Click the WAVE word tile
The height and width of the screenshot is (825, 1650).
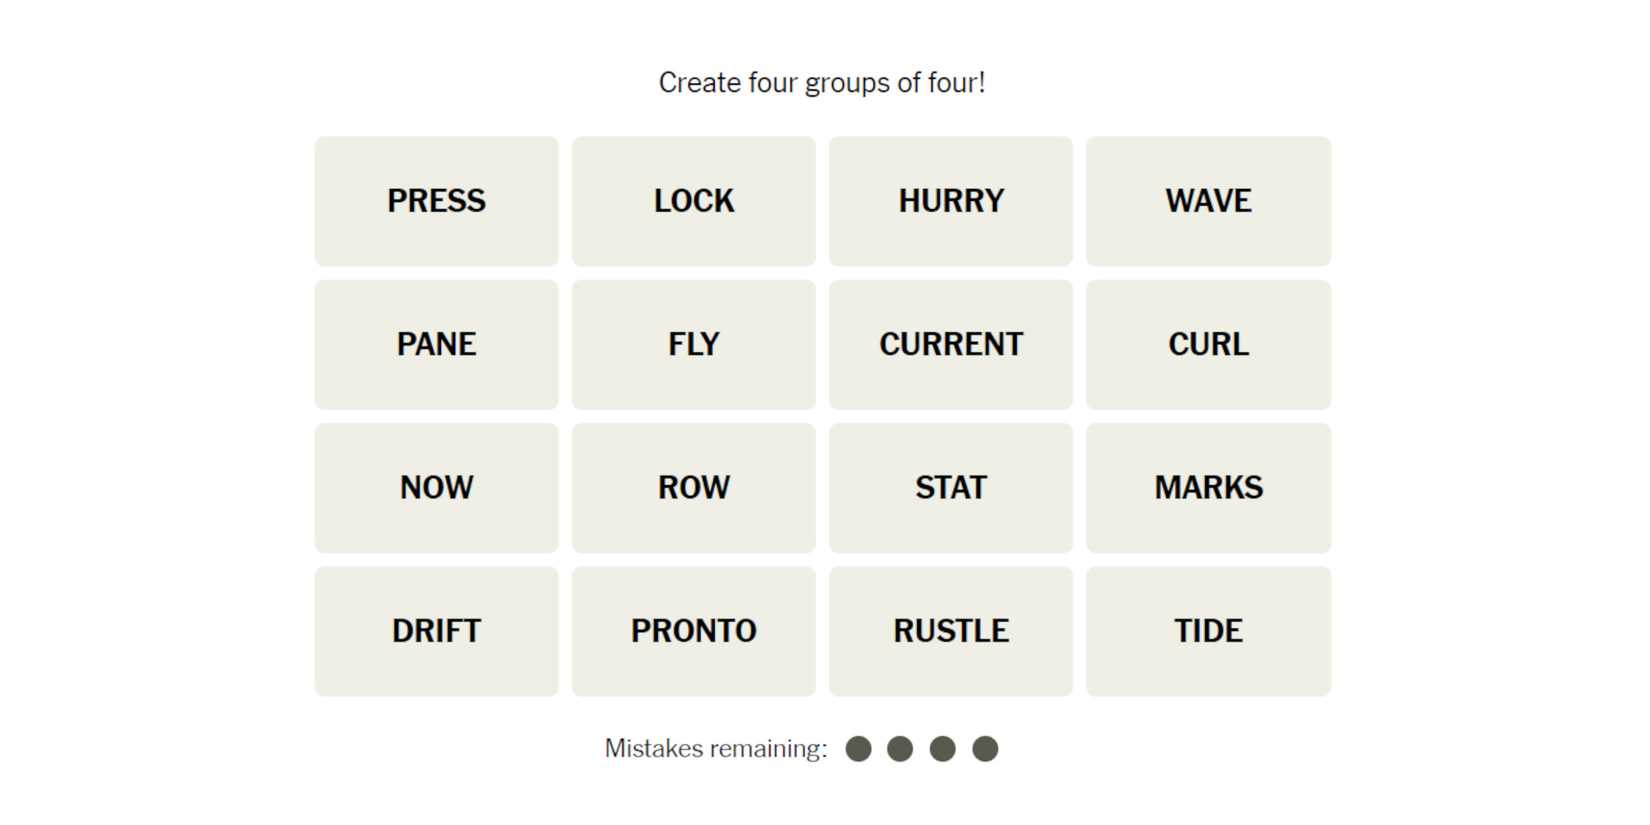(1208, 201)
